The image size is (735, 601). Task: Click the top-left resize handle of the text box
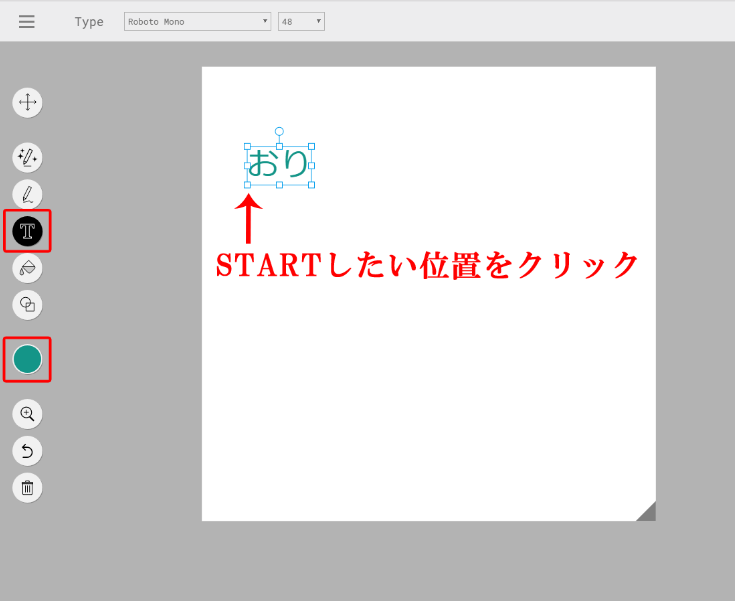[x=248, y=146]
